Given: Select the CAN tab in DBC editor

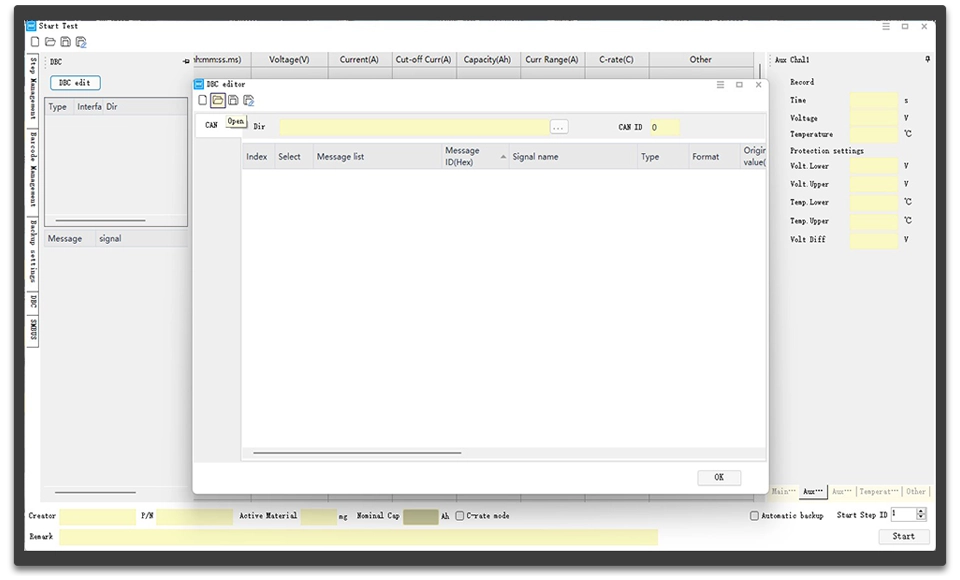Looking at the screenshot, I should coord(211,125).
